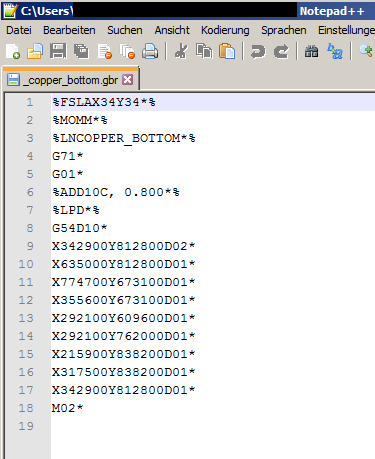The width and height of the screenshot is (375, 459).
Task: Copy selection with the Copy toolbar icon
Action: [204, 52]
